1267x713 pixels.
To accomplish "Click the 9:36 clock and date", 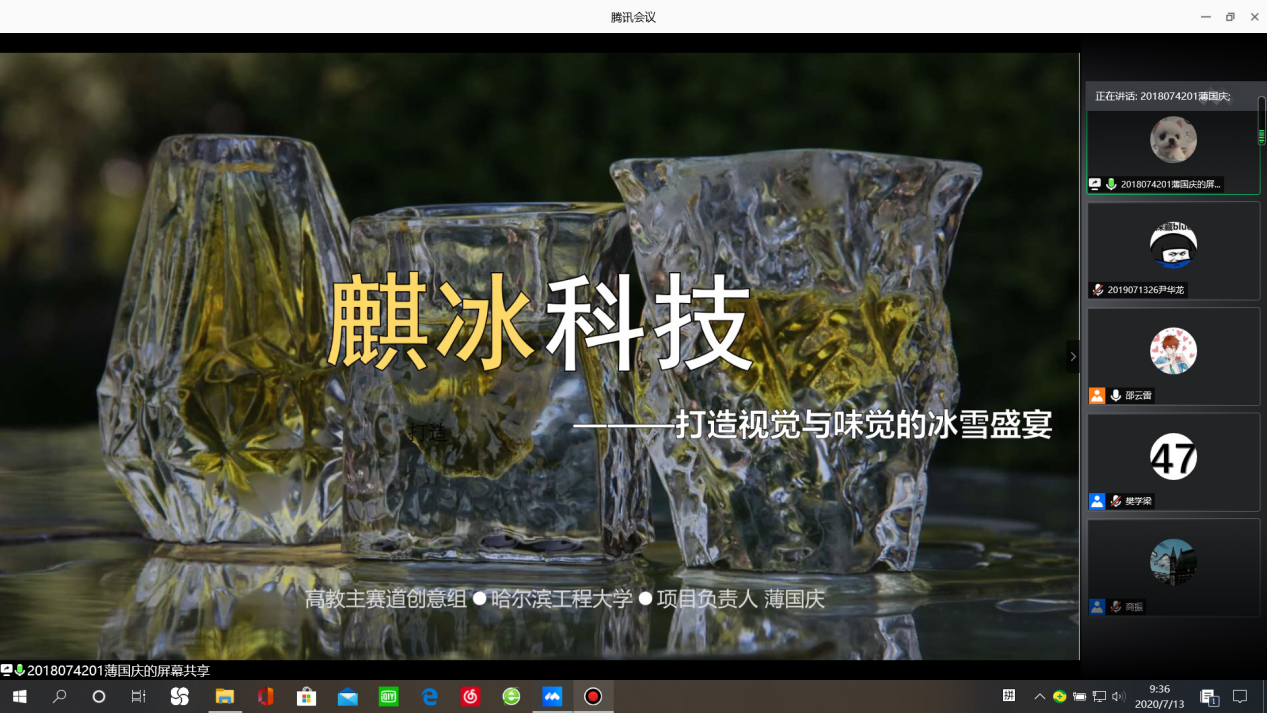I will pyautogui.click(x=1160, y=696).
